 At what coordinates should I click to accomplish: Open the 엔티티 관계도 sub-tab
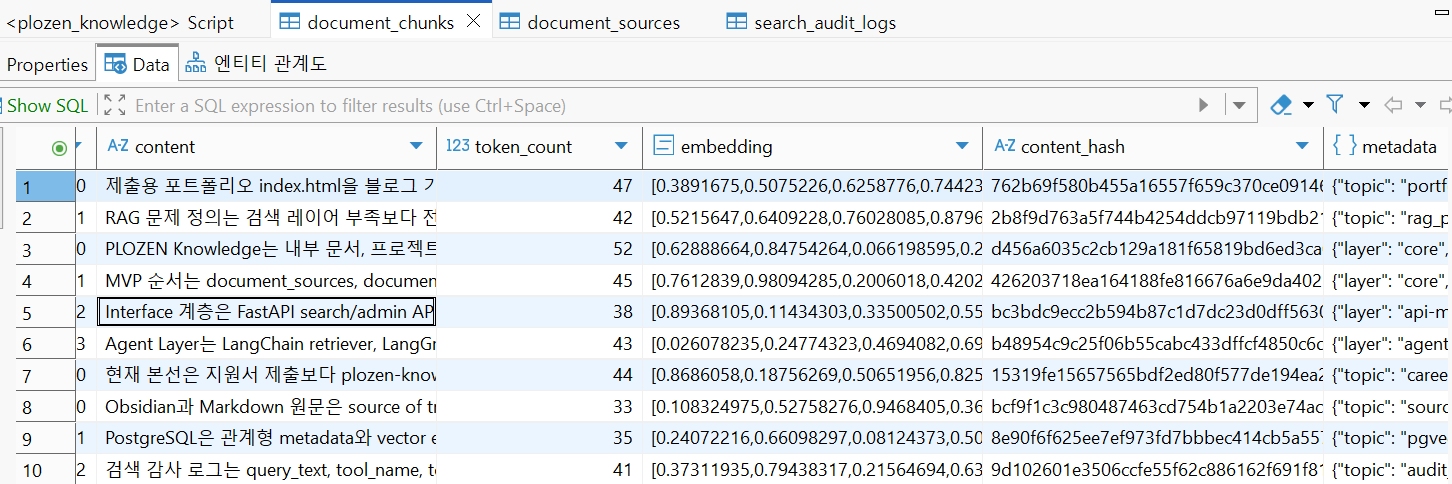256,65
